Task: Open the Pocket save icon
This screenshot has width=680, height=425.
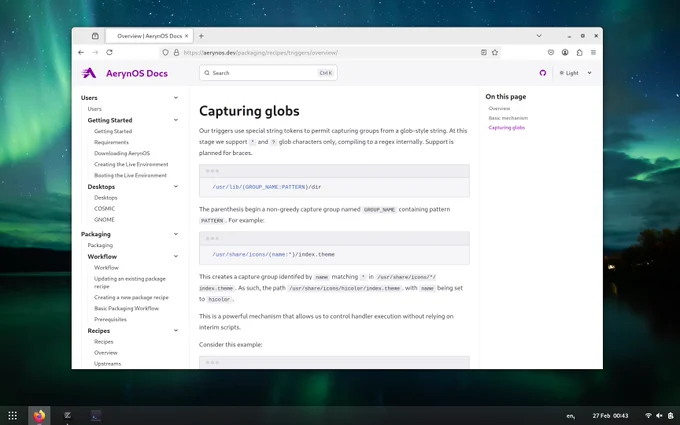Action: (x=551, y=52)
